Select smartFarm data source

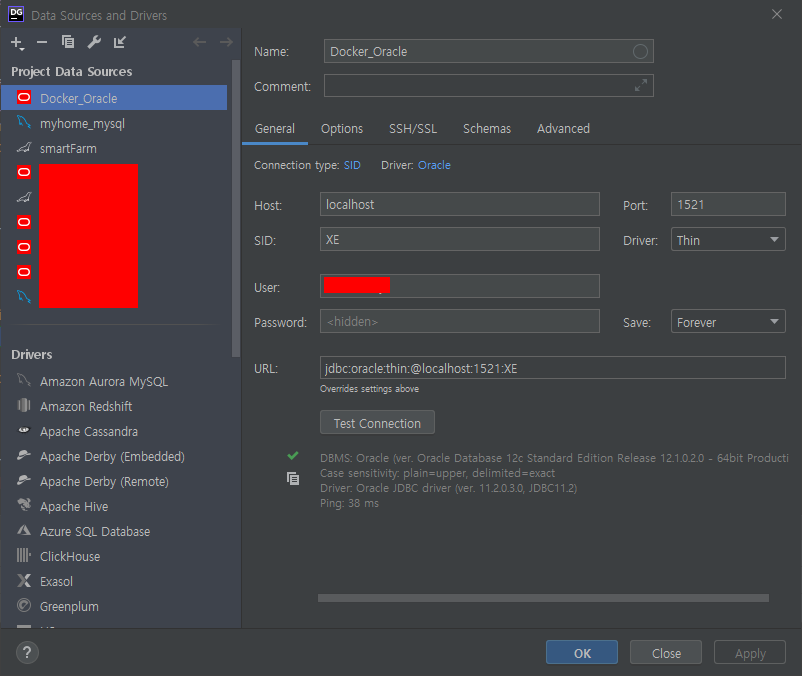[x=114, y=148]
